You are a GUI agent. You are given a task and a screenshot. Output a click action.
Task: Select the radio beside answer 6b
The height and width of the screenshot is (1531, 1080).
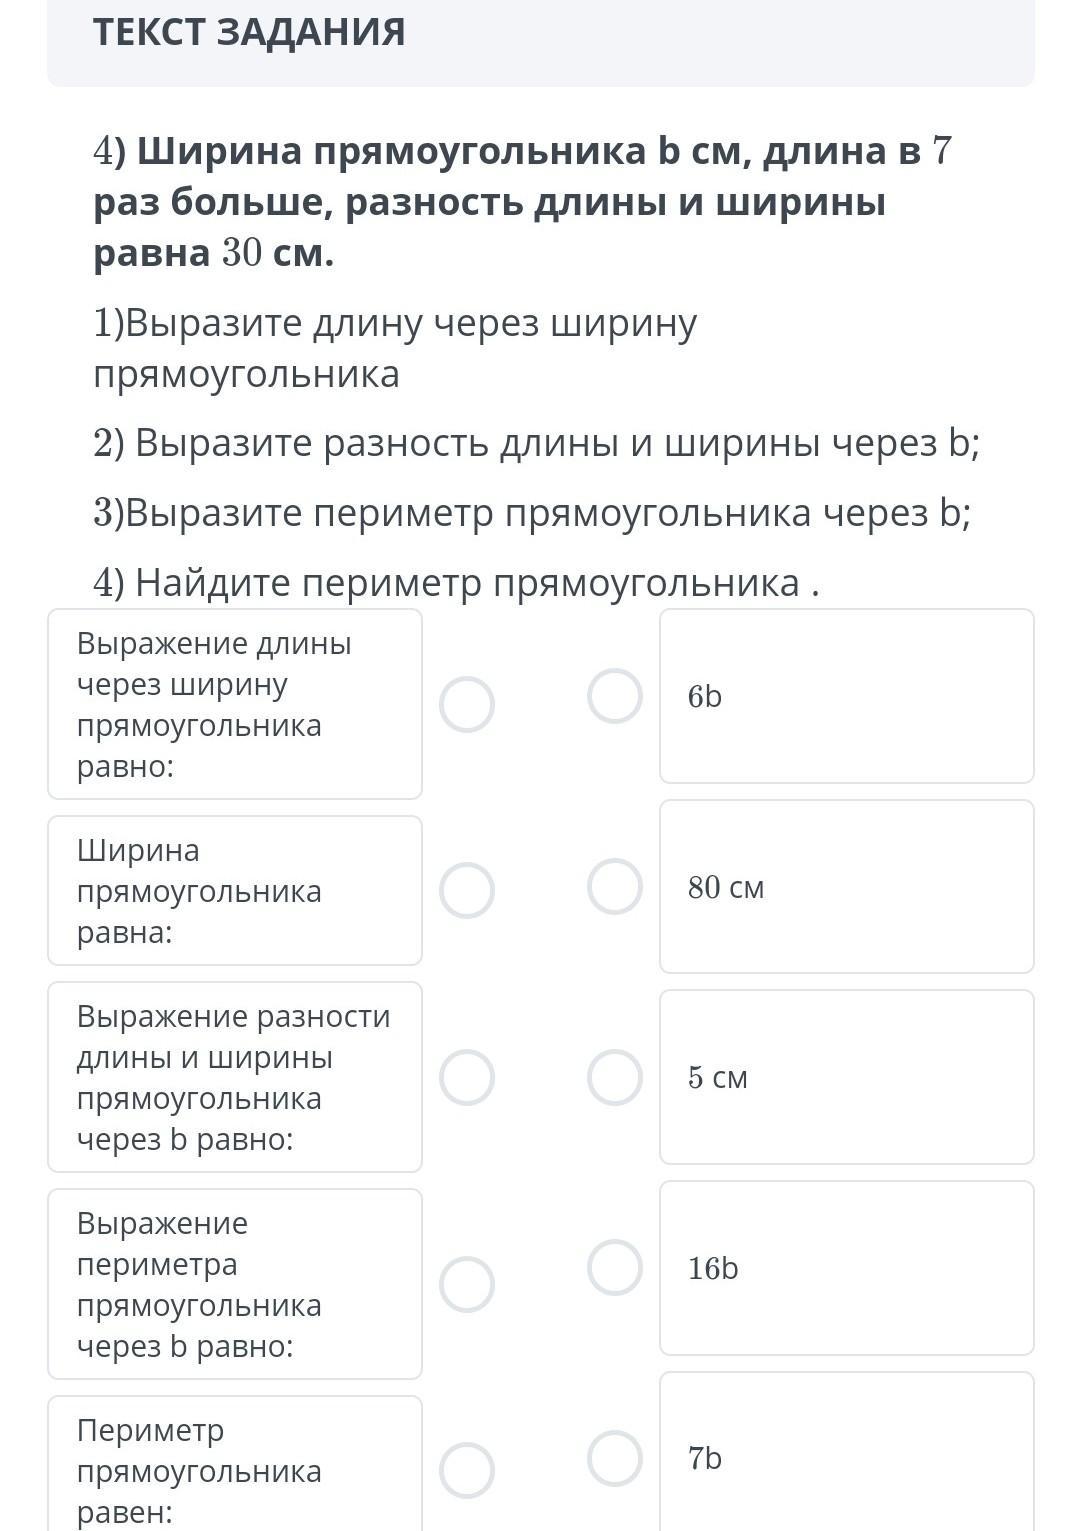tap(614, 696)
